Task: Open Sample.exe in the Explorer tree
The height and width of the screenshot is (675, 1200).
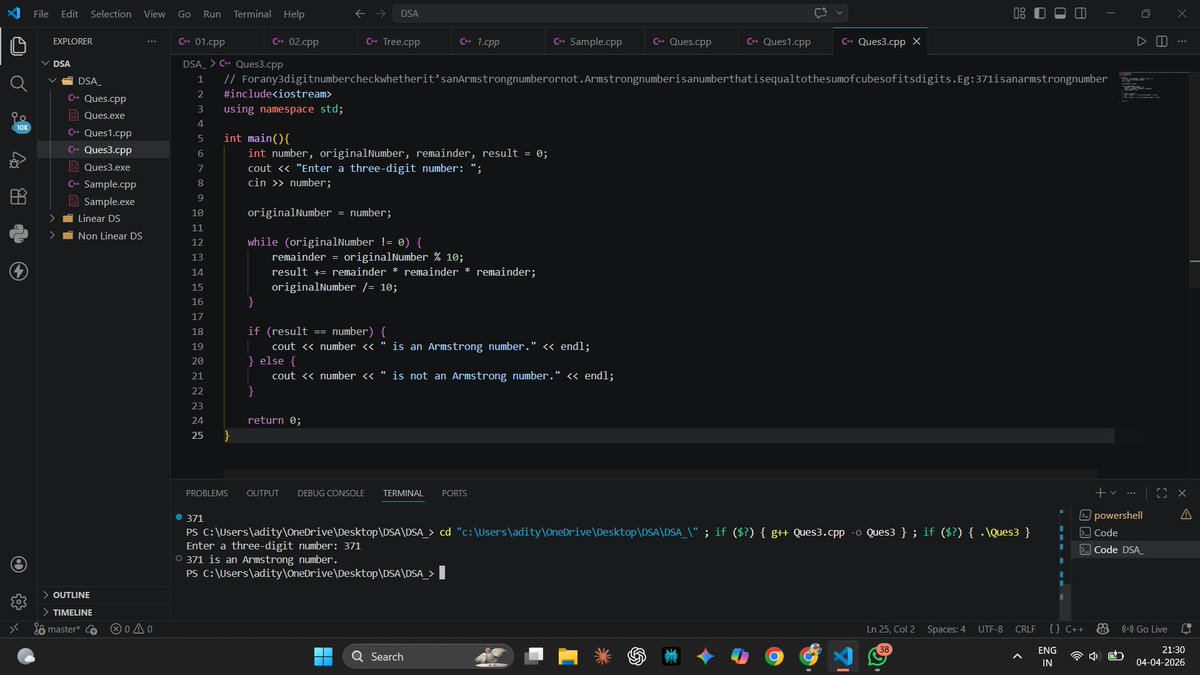Action: tap(109, 201)
